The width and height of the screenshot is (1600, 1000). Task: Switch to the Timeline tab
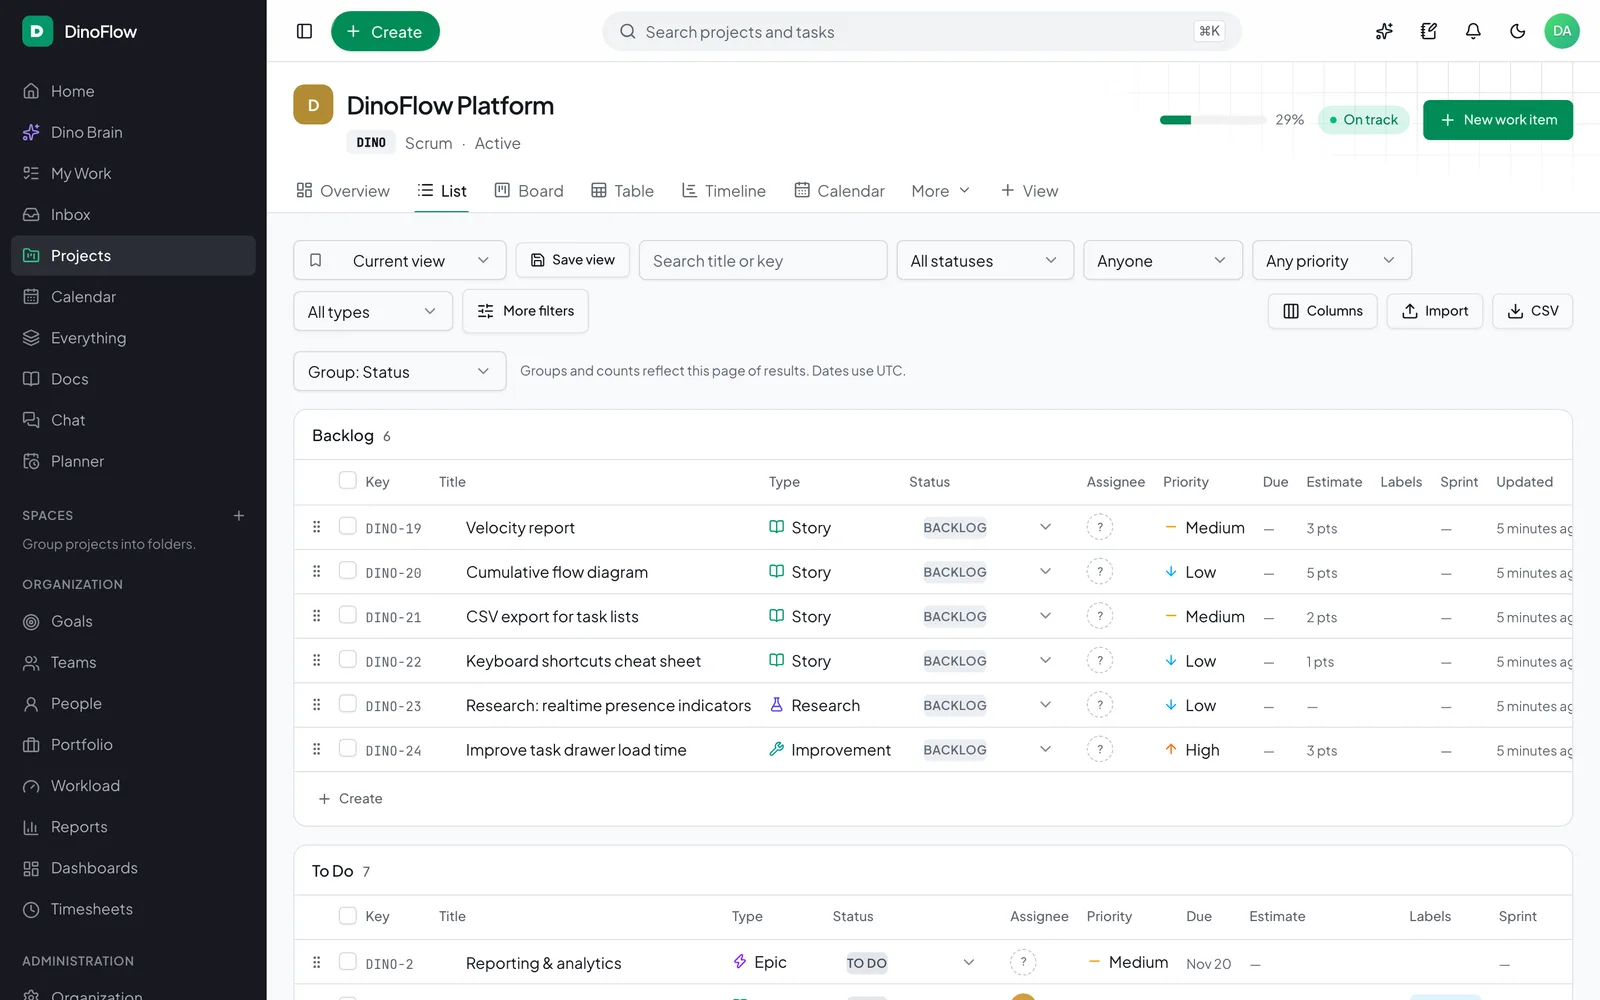[x=724, y=190]
